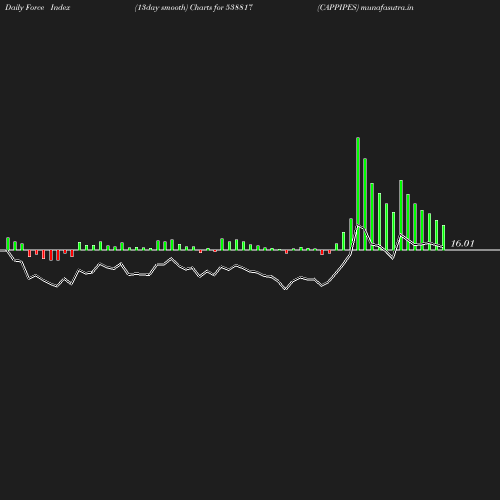Click the smoothed line trough near the red bars

click(x=57, y=286)
